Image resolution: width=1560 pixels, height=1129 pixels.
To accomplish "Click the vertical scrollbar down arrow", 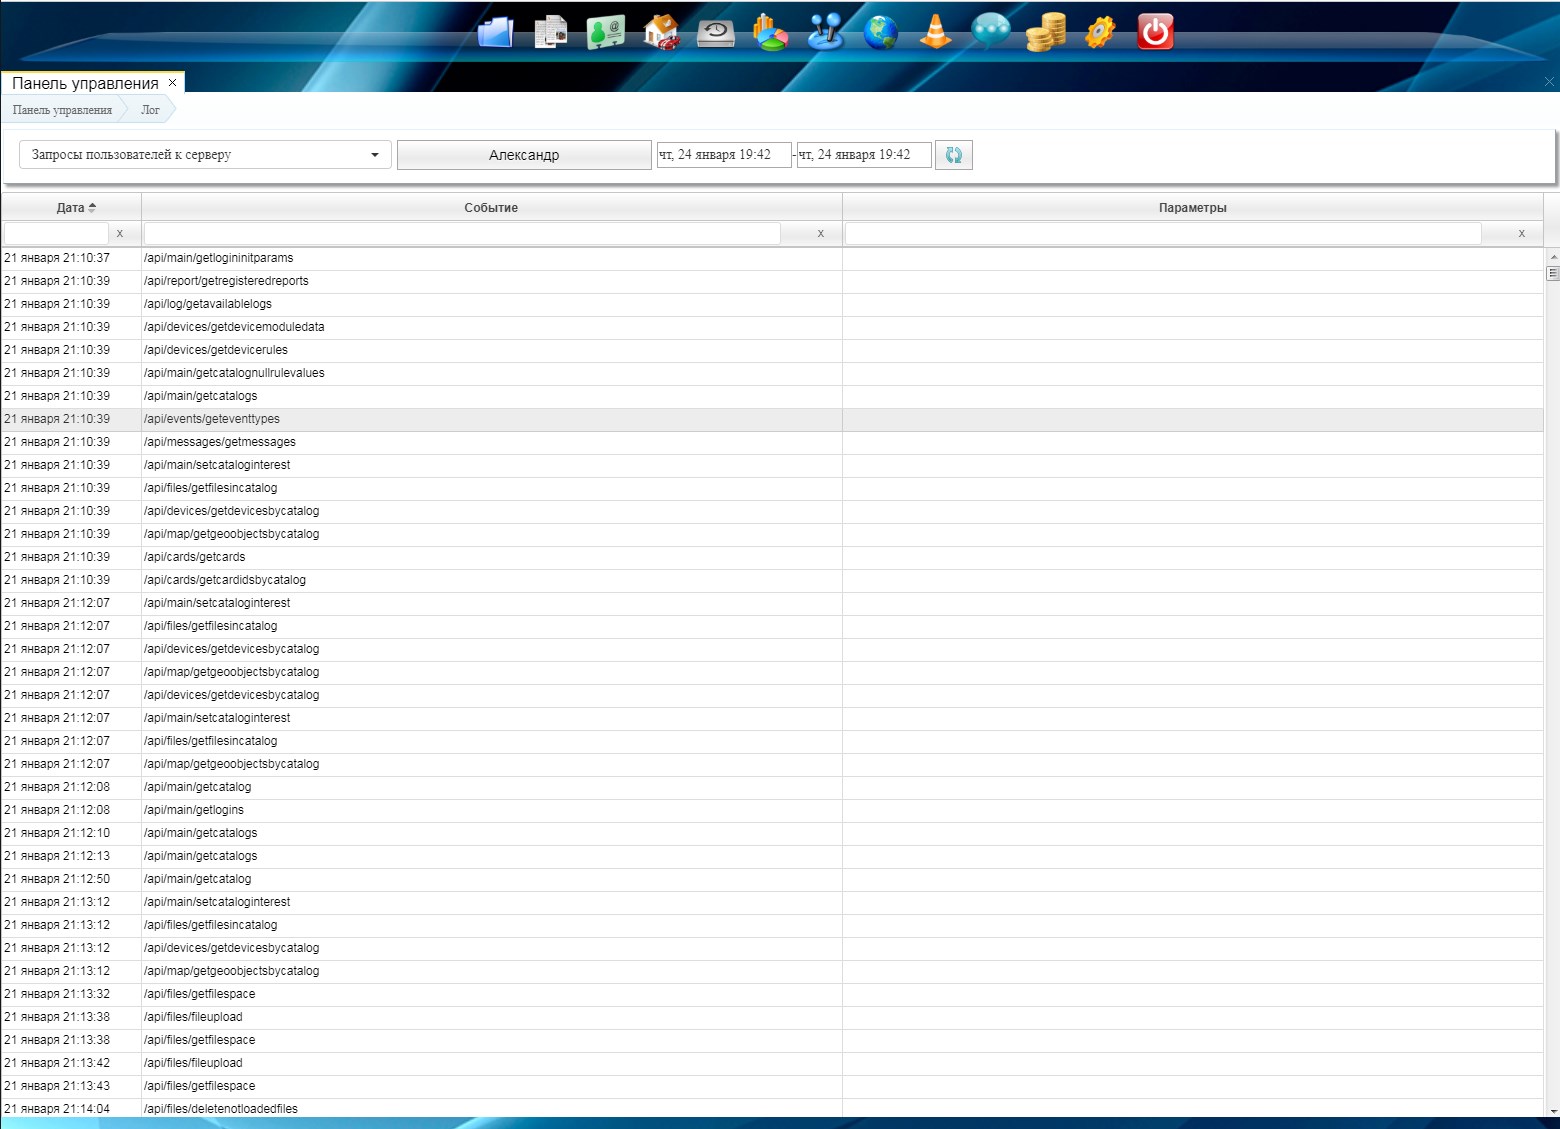I will (x=1553, y=1110).
